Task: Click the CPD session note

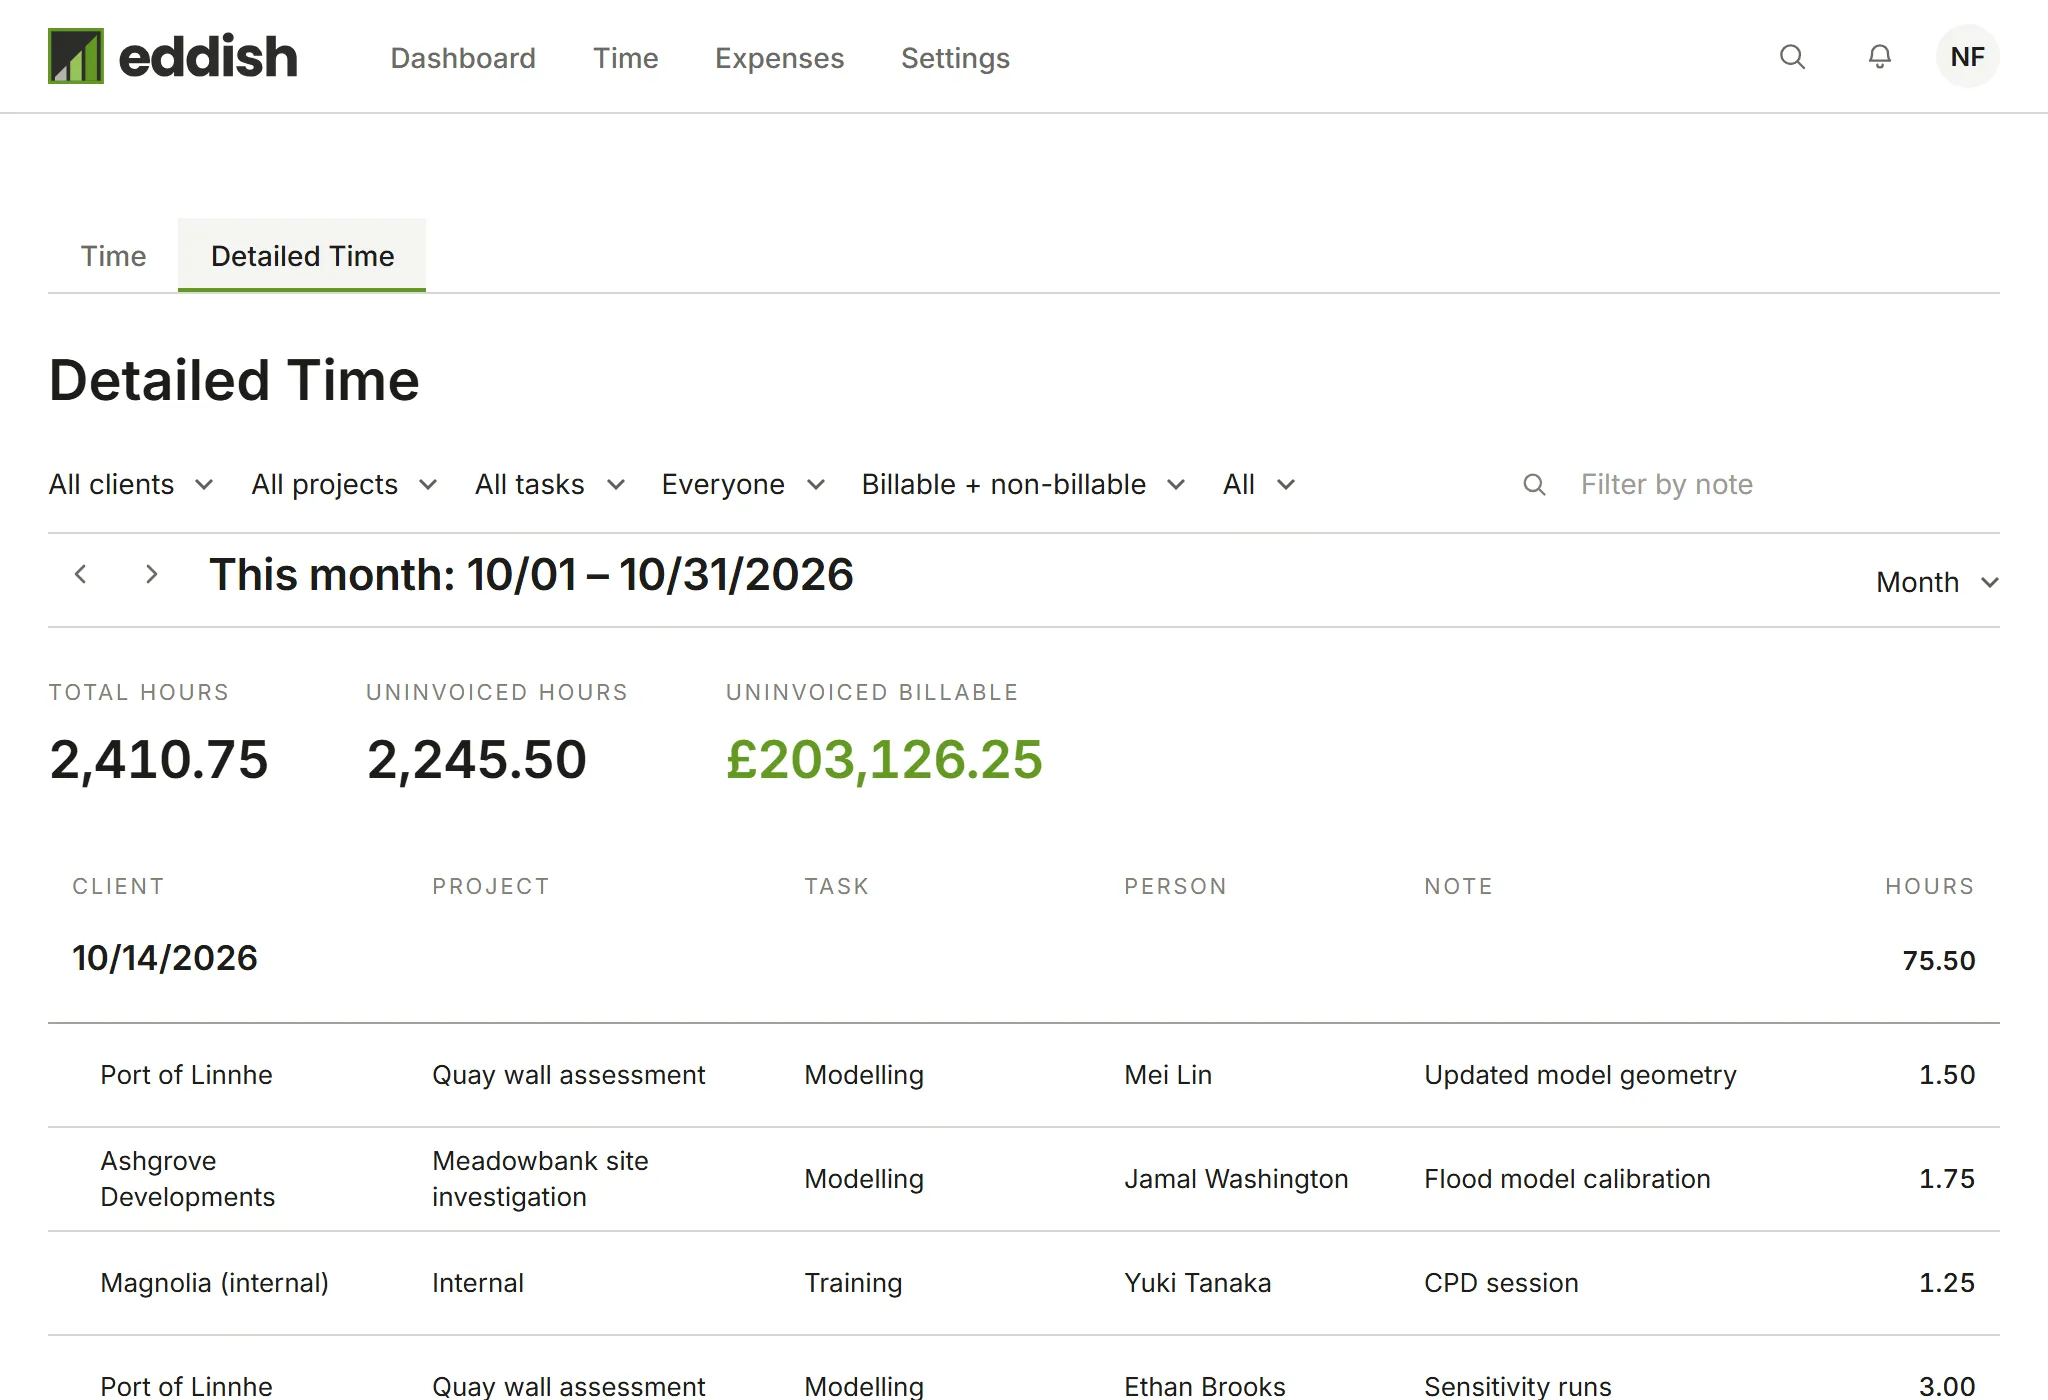Action: tap(1501, 1283)
